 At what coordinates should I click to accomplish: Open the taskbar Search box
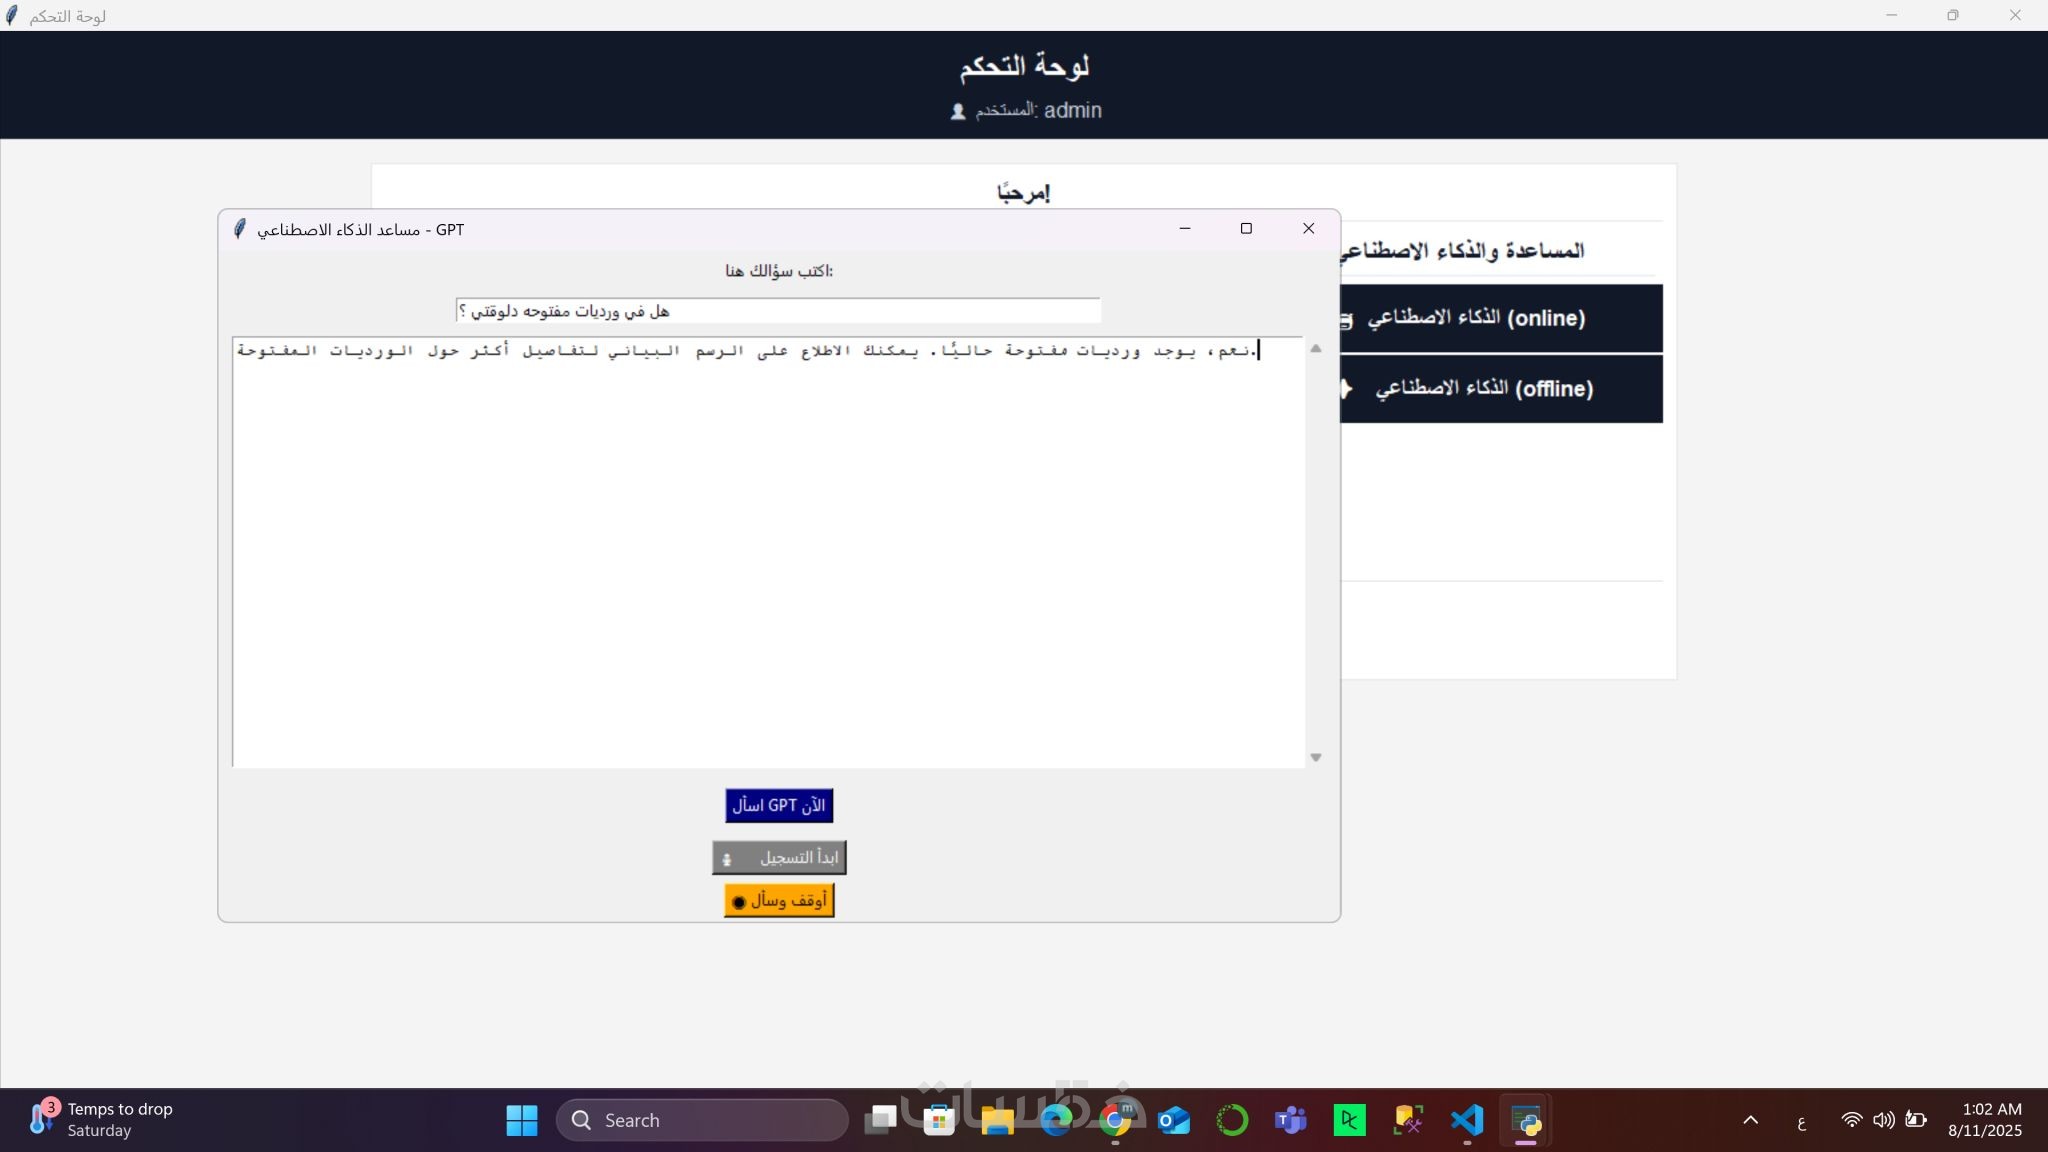(x=702, y=1120)
